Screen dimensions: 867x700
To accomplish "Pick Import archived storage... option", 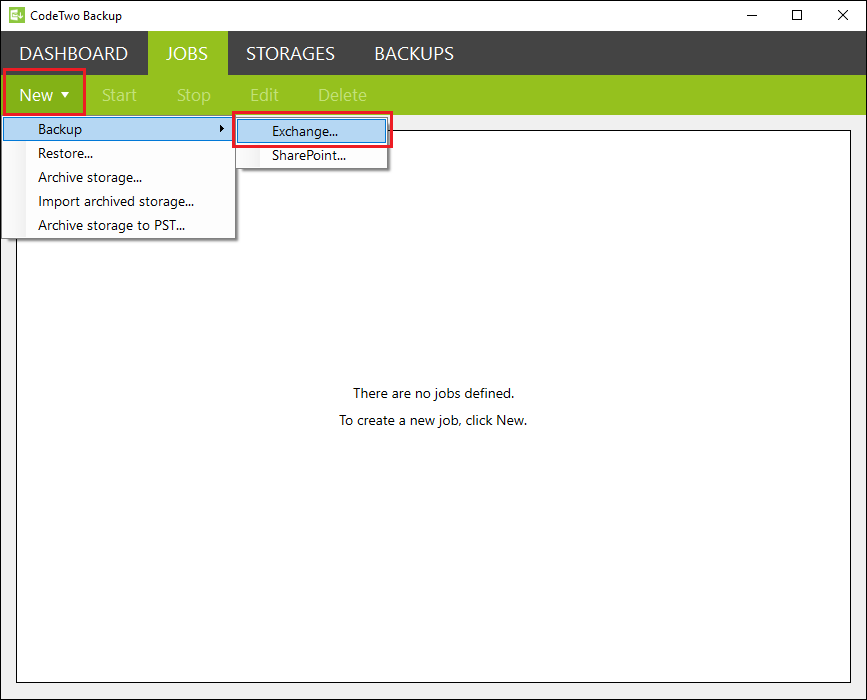I will (118, 201).
